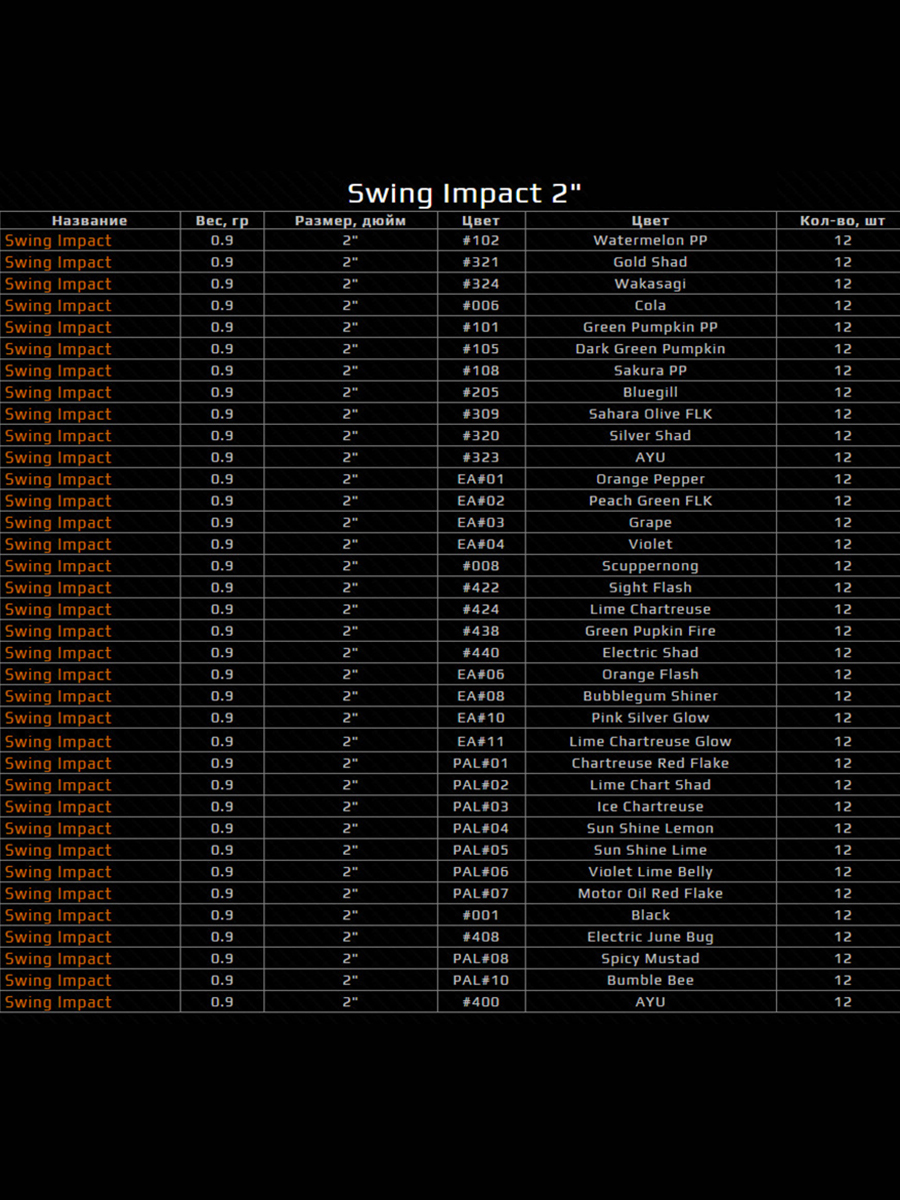The image size is (900, 1200).
Task: Select the "PAL#10" code cell
Action: [x=480, y=980]
